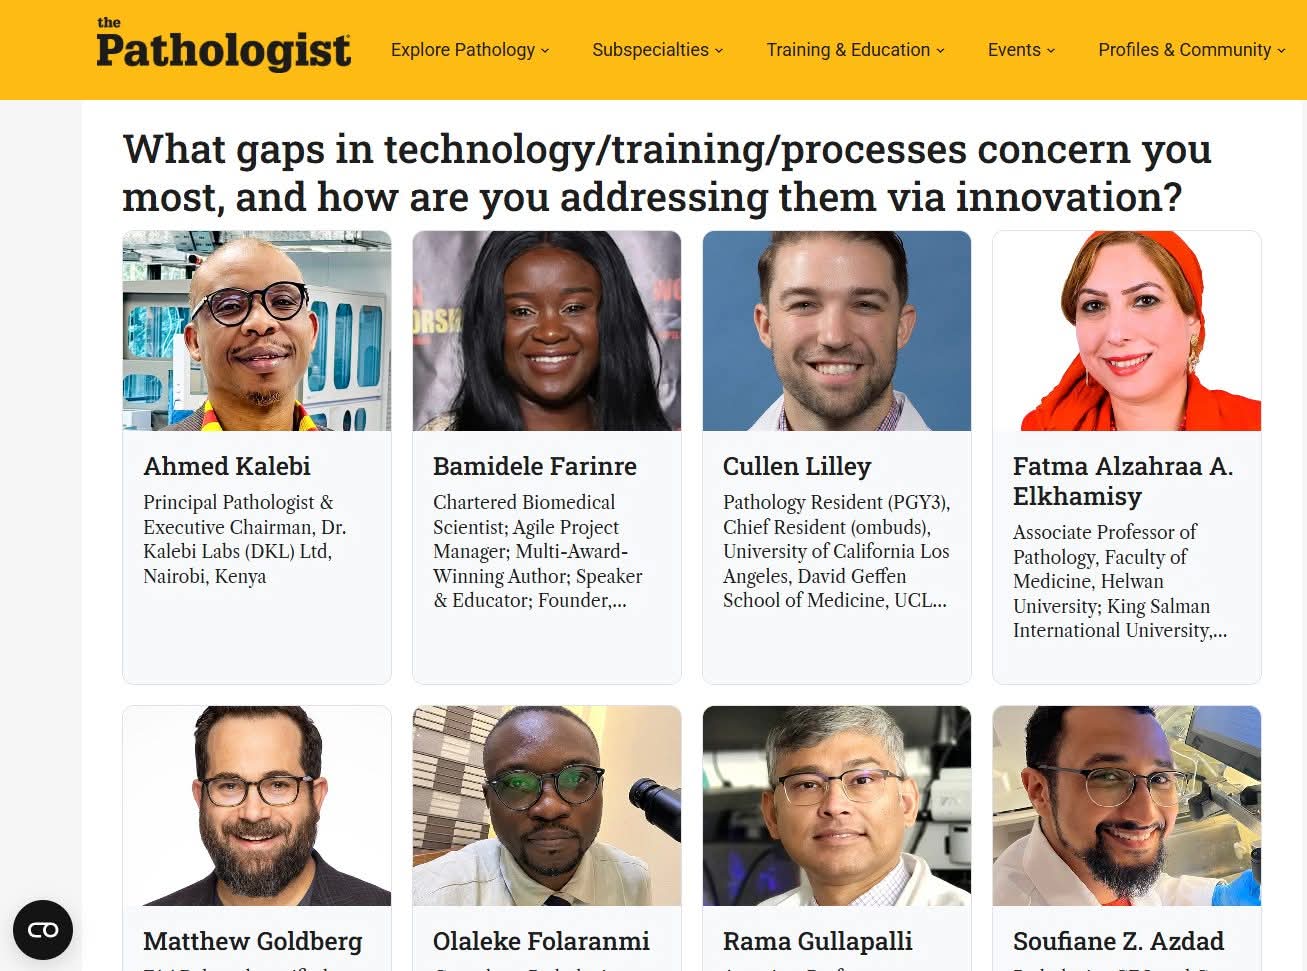Viewport: 1307px width, 971px height.
Task: Click Ahmed Kalebi's job title description
Action: pos(244,539)
